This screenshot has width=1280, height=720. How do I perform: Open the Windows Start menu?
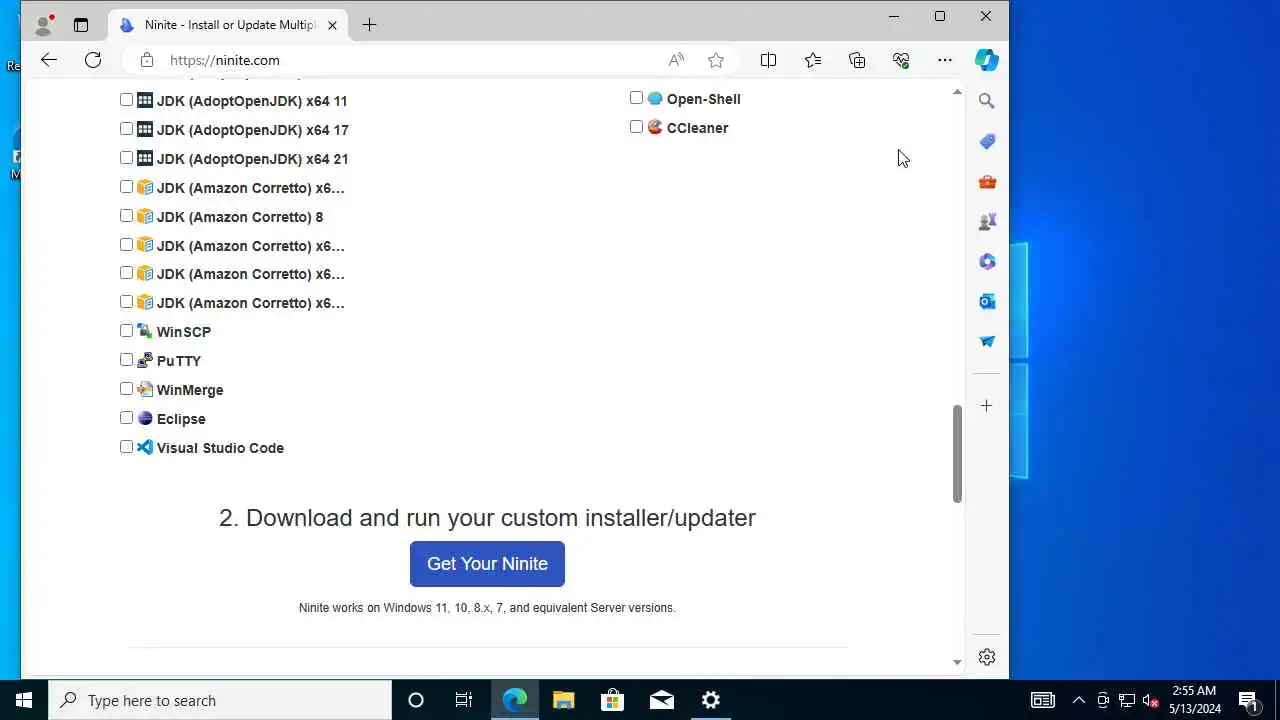click(24, 700)
